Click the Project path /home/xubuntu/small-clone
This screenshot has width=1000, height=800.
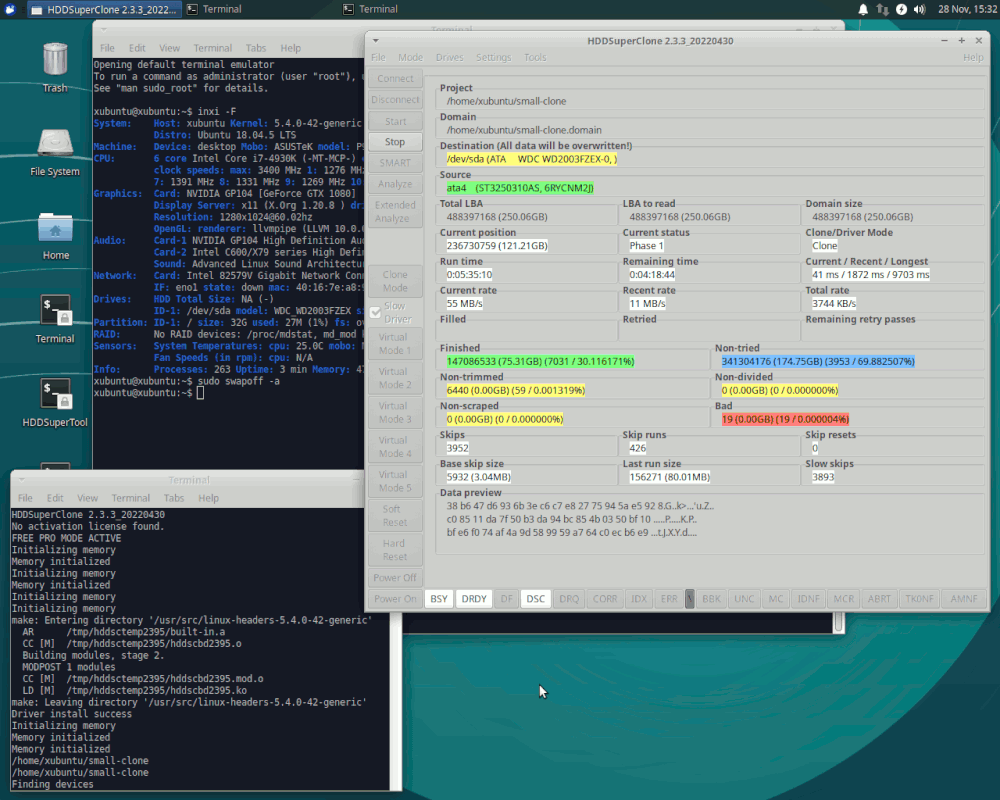[506, 101]
